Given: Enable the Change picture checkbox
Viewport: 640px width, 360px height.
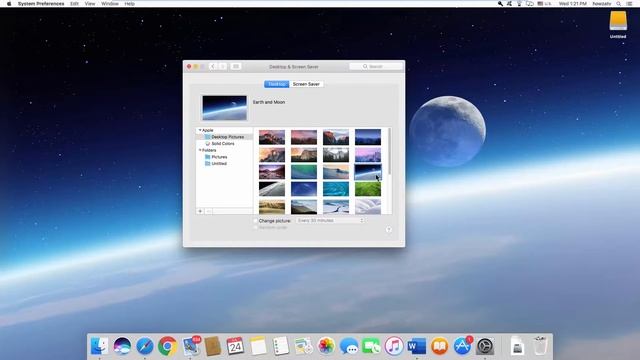Looking at the screenshot, I should click(256, 221).
